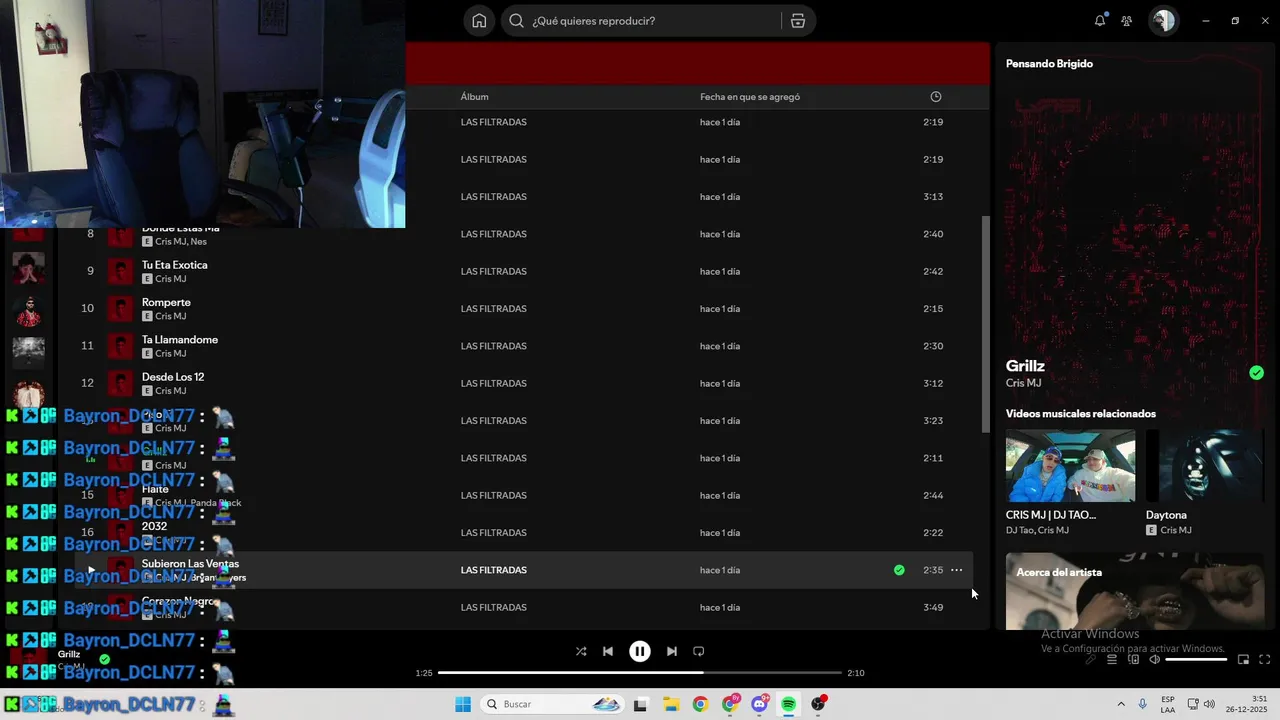This screenshot has width=1280, height=720.
Task: Open File Explorer from the taskbar
Action: click(670, 704)
